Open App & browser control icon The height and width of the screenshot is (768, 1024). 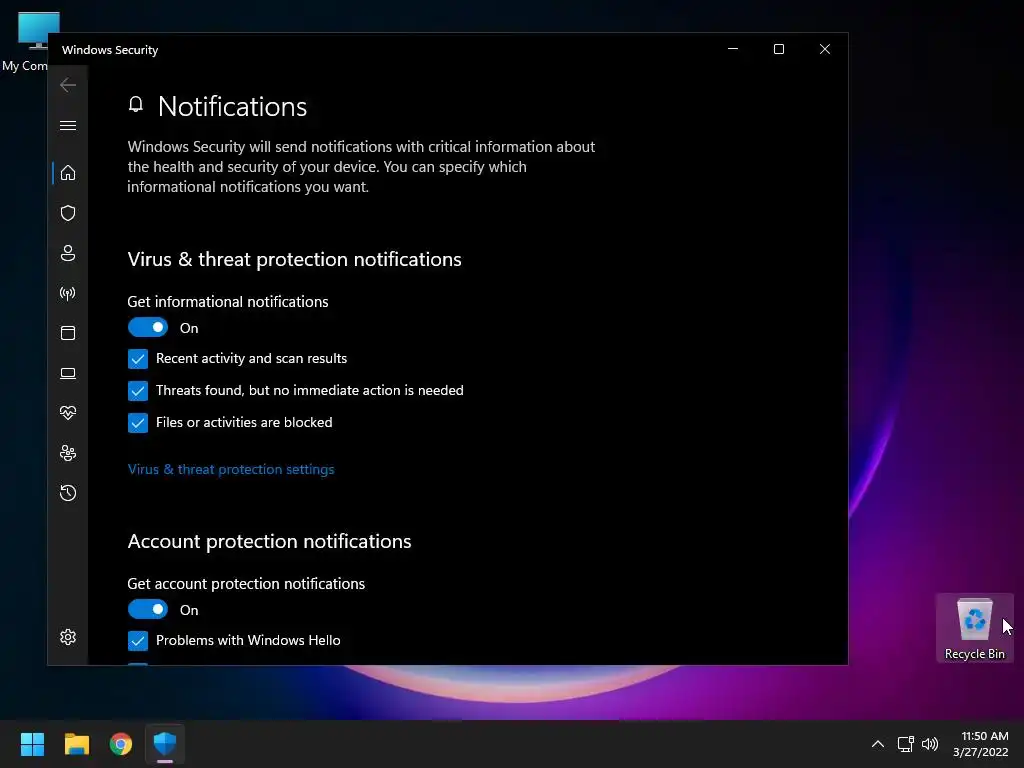click(x=68, y=333)
